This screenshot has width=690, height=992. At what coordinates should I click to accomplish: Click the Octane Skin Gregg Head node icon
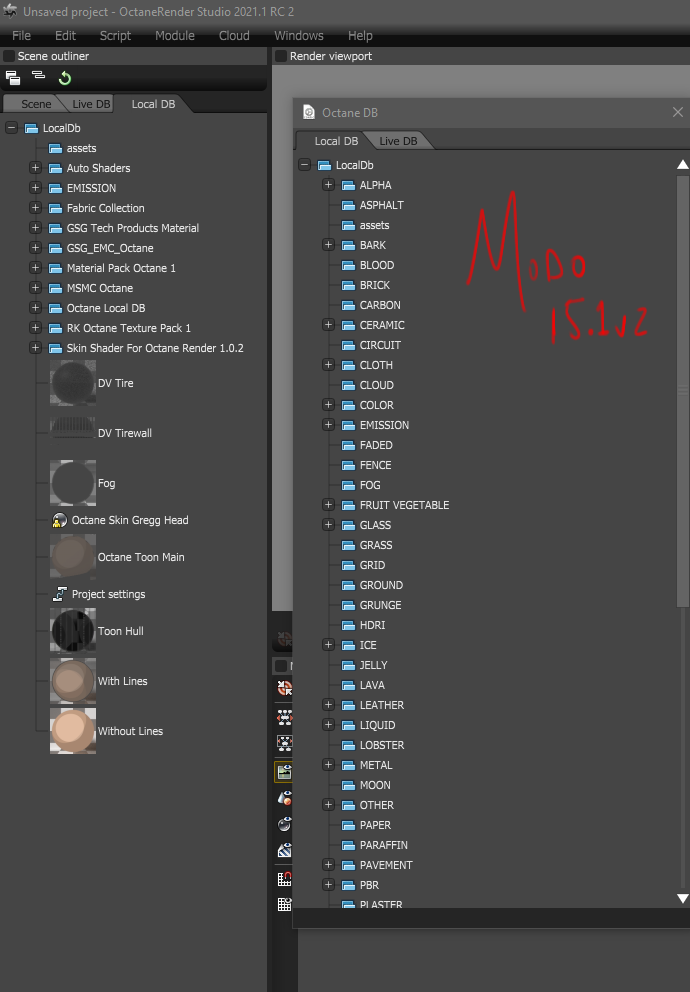pos(59,520)
